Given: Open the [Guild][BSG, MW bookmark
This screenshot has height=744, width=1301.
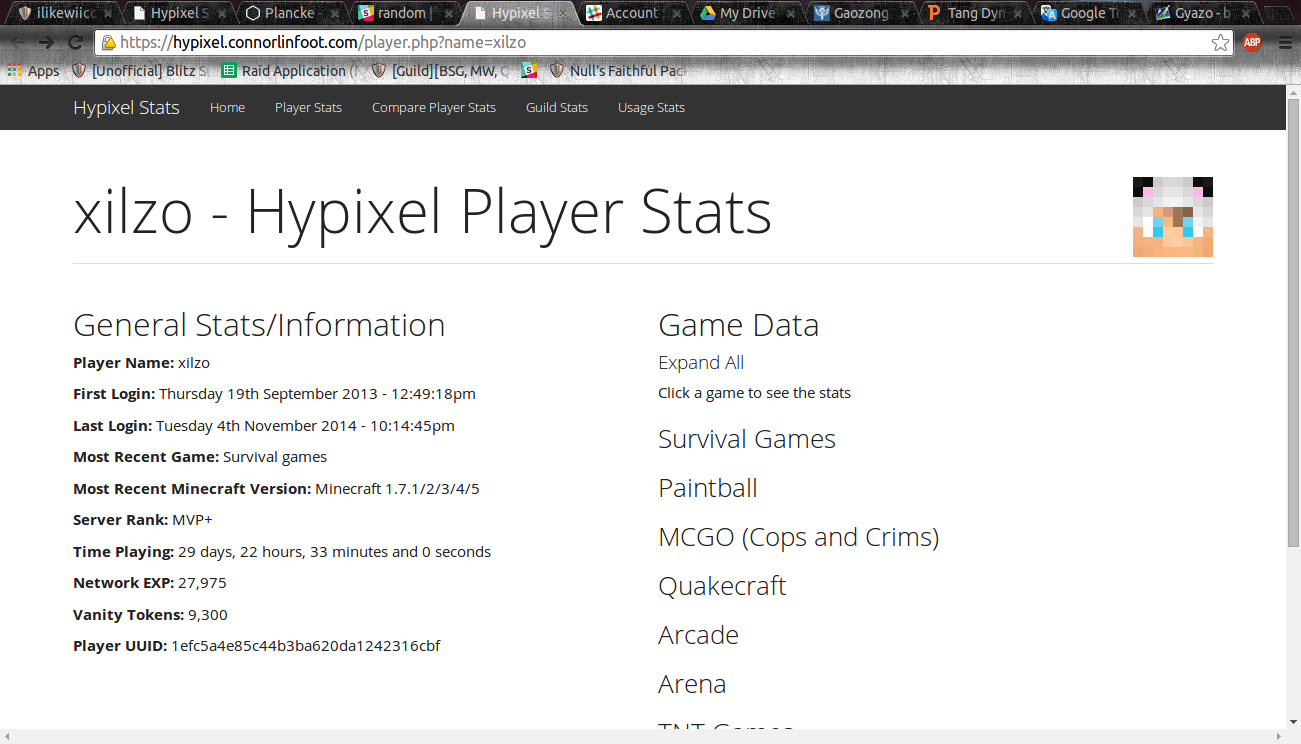Looking at the screenshot, I should [441, 71].
